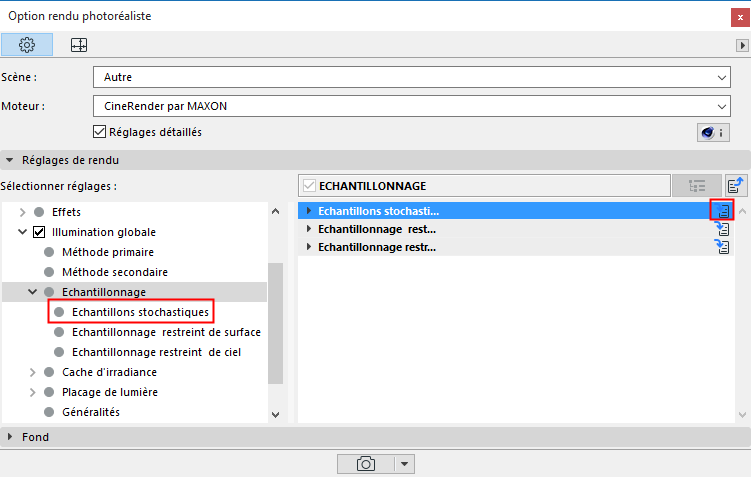The width and height of the screenshot is (751, 477).
Task: Expand the Echantillonnage restr... row triangle
Action: tap(309, 247)
